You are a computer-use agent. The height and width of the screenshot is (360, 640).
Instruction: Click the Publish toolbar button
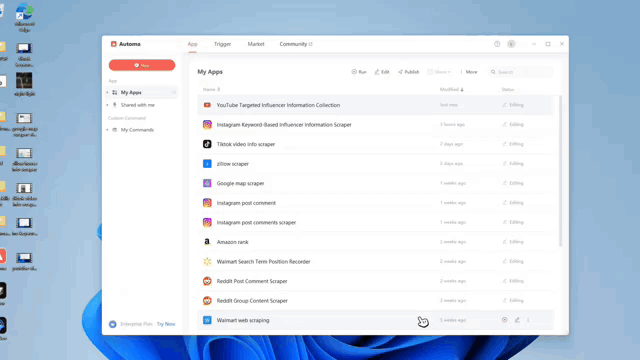[x=409, y=72]
